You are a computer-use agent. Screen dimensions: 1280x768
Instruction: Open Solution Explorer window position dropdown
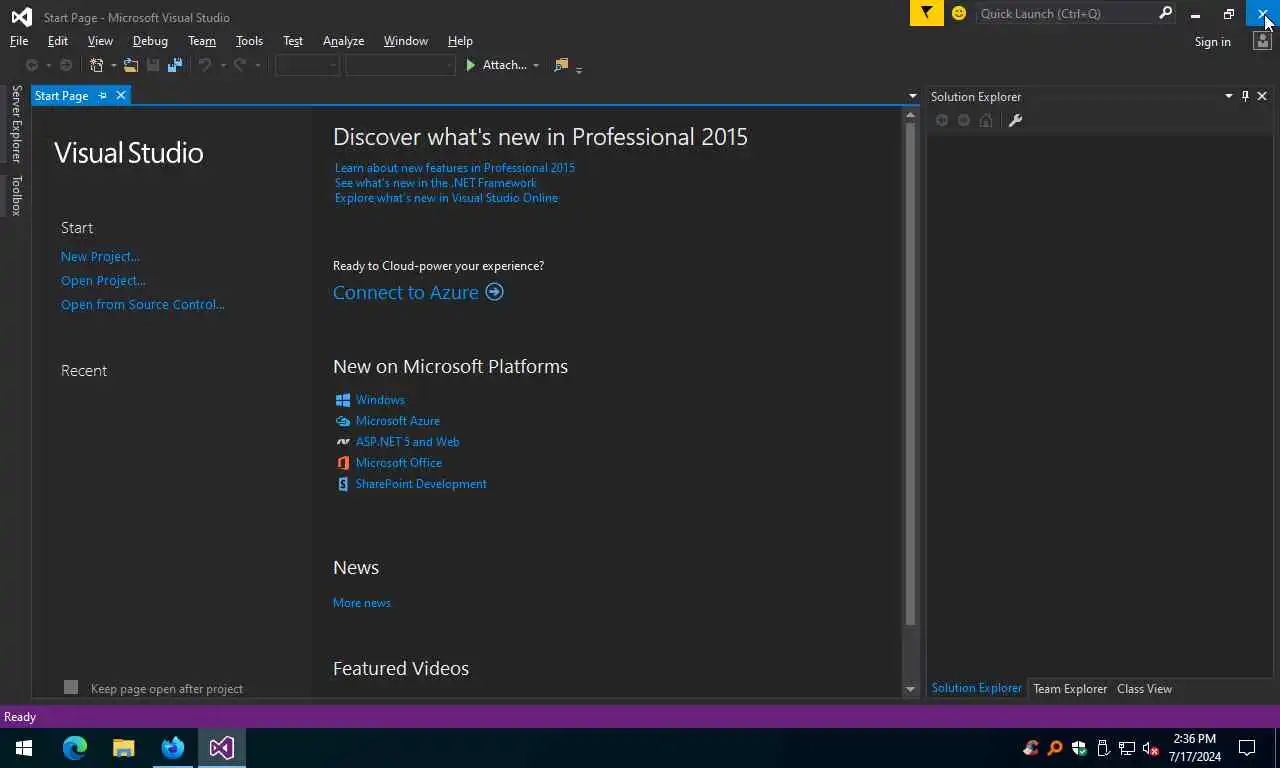point(1229,96)
